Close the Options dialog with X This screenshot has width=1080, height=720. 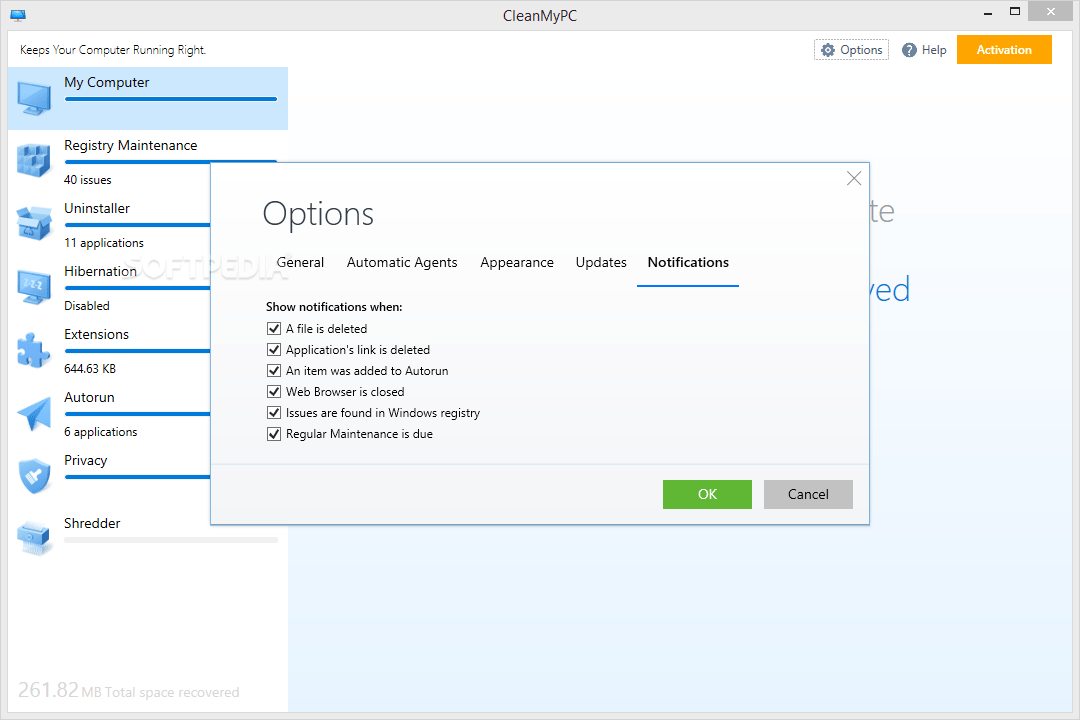[x=854, y=178]
